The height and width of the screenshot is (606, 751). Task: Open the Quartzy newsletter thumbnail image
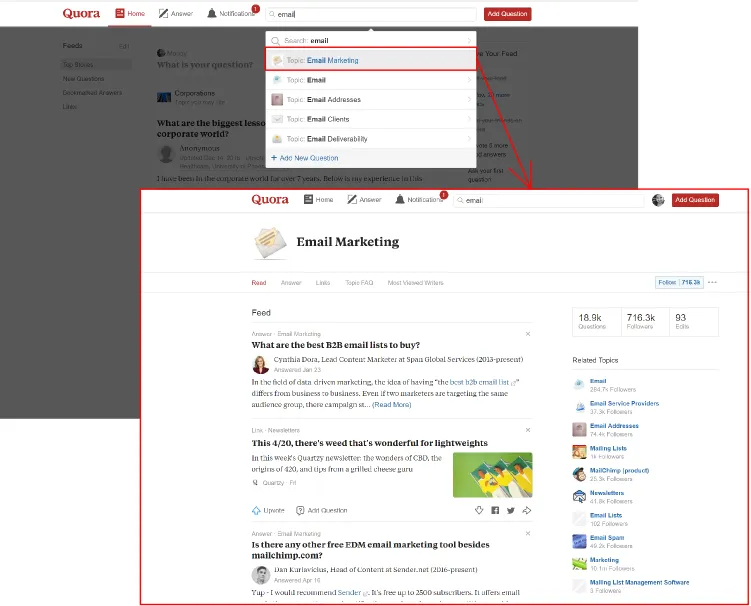coord(492,475)
